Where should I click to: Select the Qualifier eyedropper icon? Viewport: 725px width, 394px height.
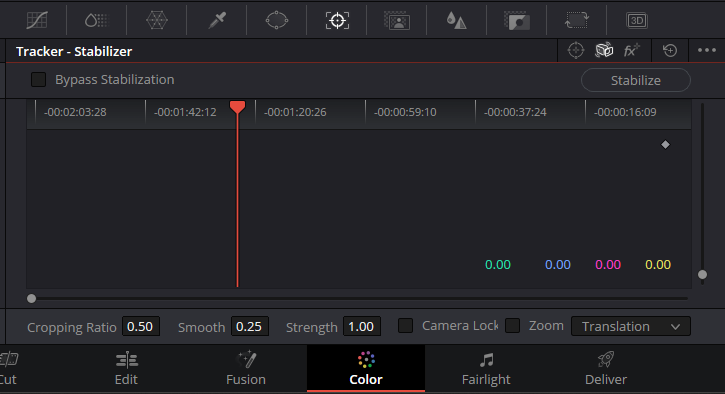[x=217, y=20]
